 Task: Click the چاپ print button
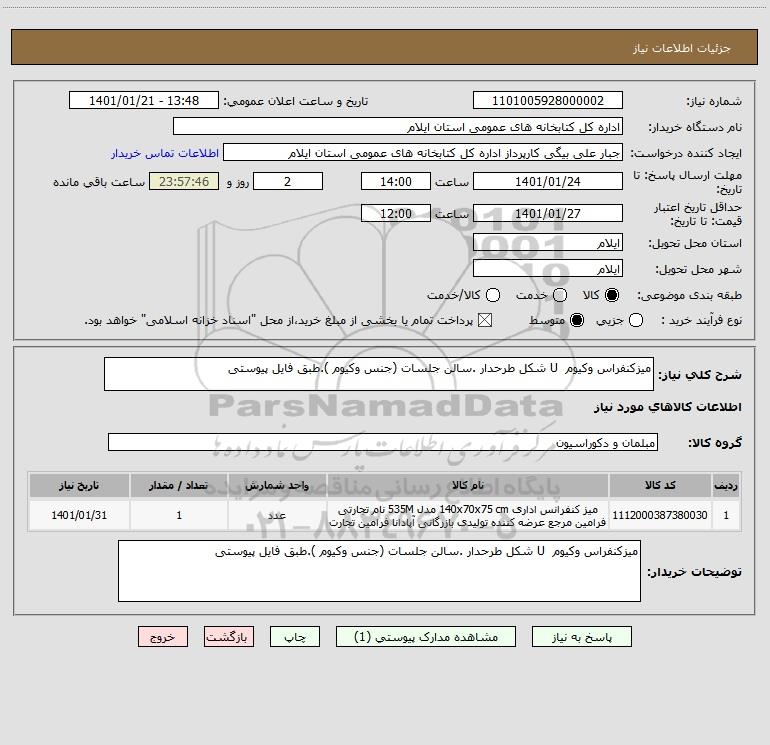295,637
